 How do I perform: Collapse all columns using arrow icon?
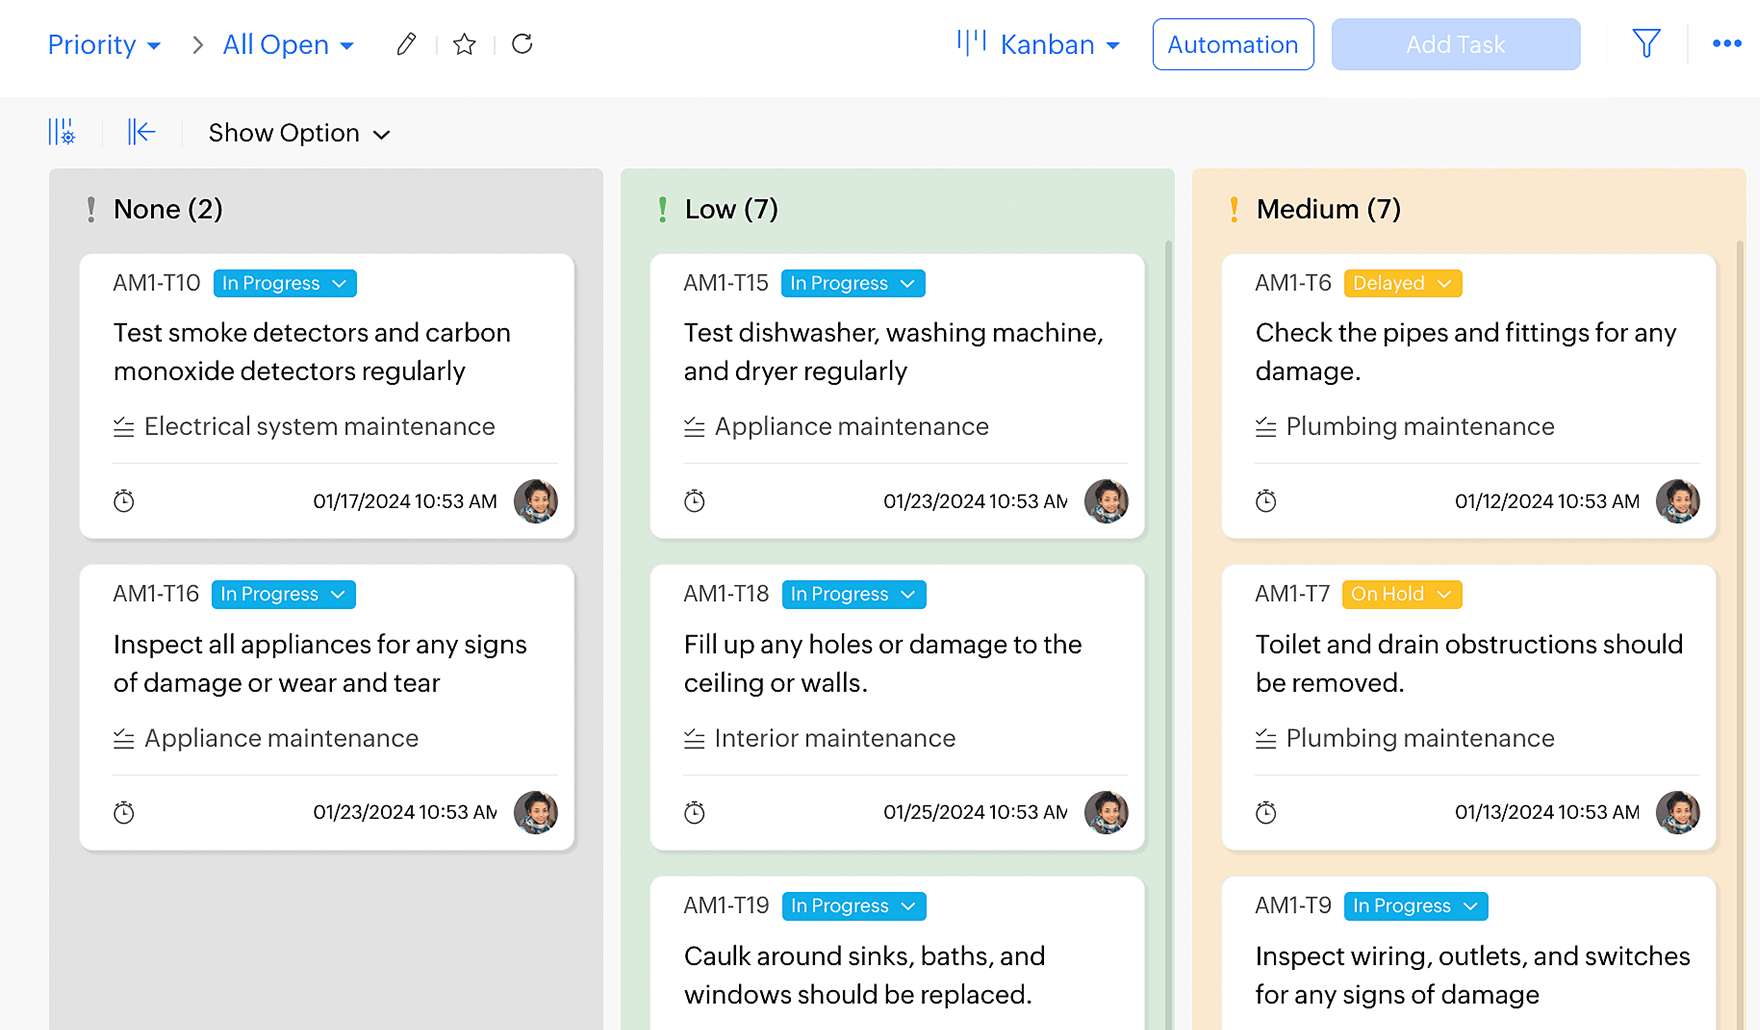point(141,132)
